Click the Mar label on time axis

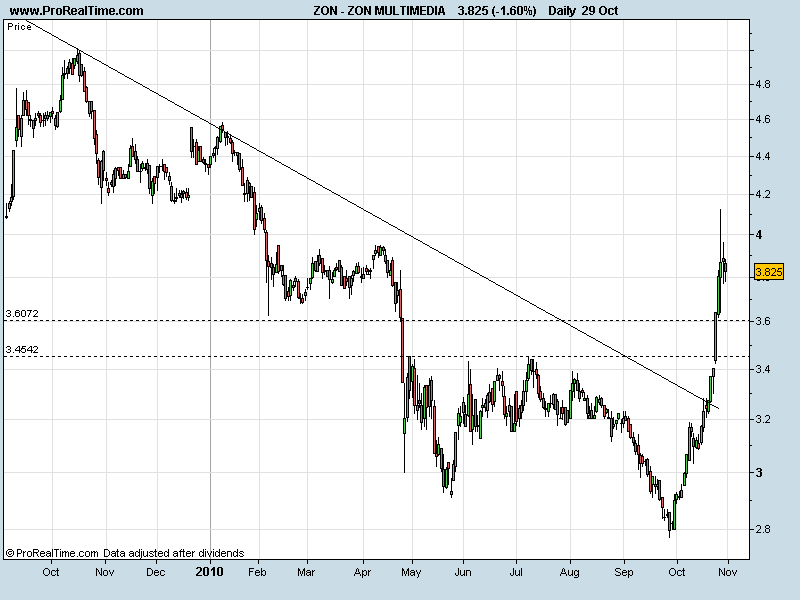(306, 572)
